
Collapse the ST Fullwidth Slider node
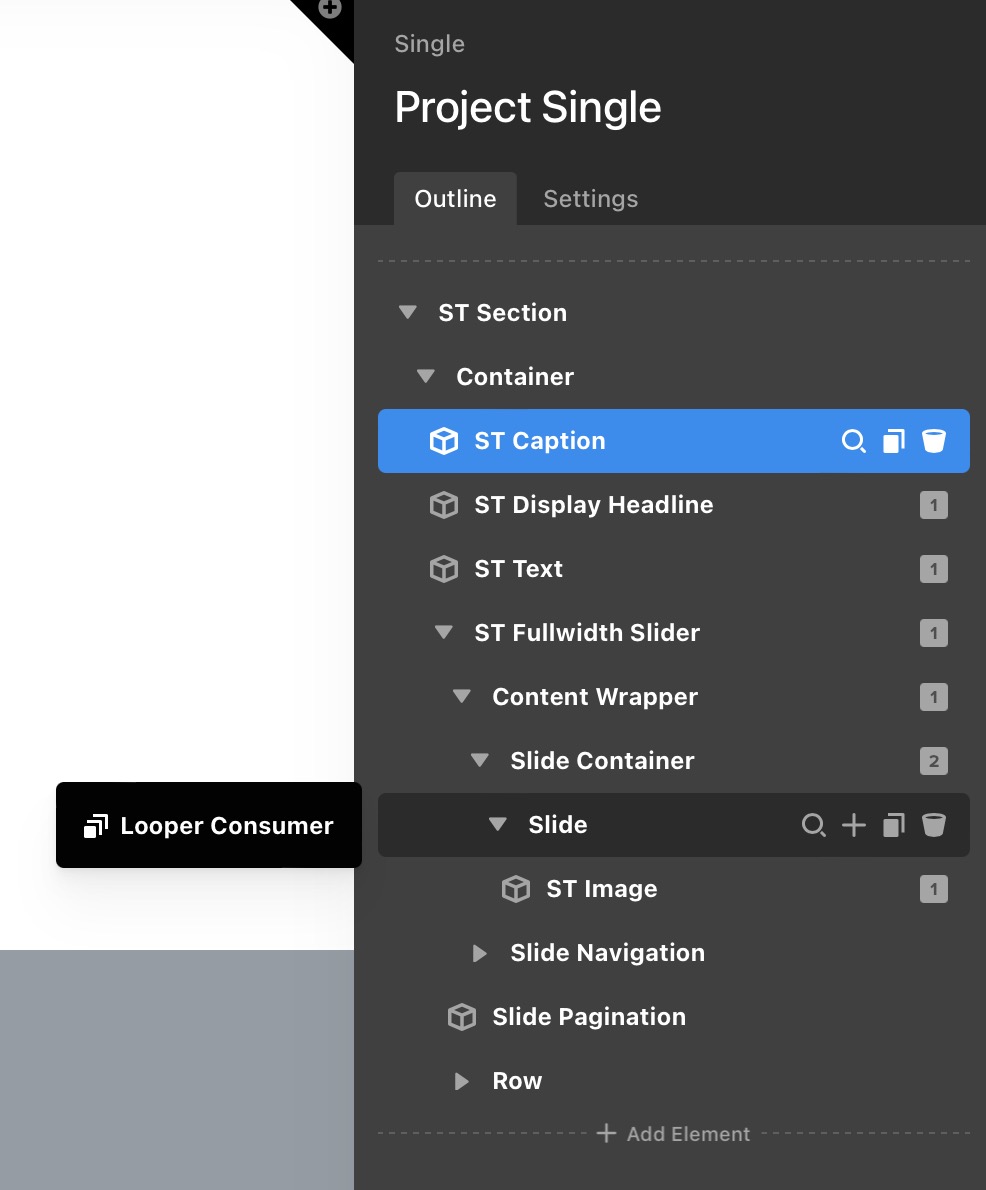(443, 633)
